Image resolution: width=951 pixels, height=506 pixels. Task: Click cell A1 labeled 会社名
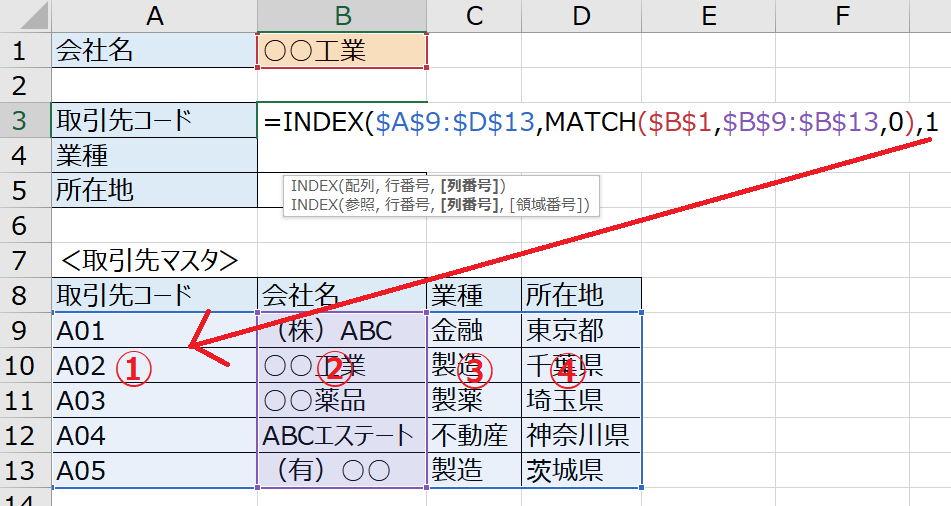click(155, 50)
